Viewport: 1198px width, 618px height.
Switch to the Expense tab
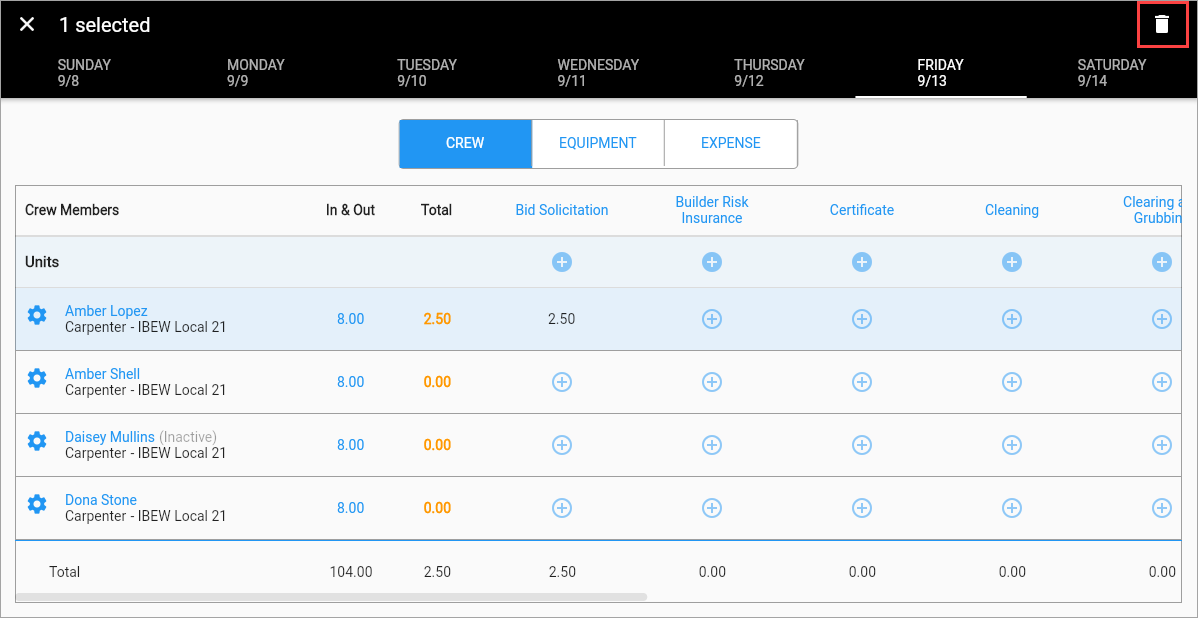[730, 143]
